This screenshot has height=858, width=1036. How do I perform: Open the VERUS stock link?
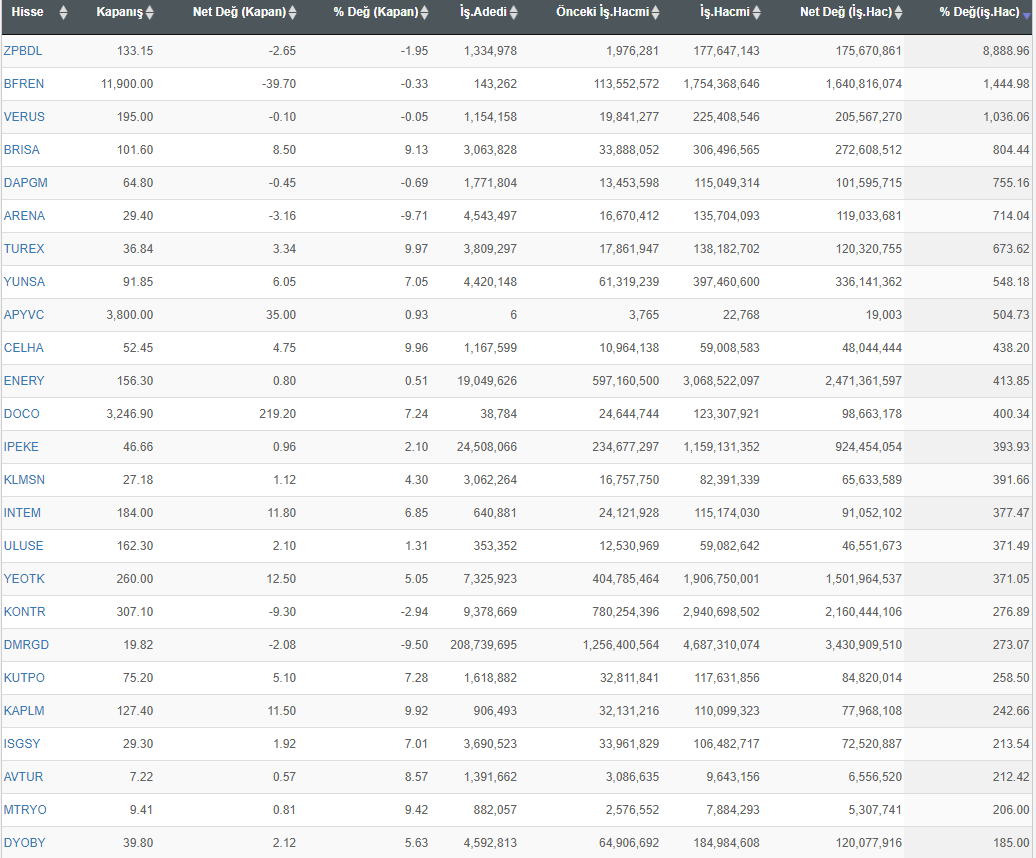pos(24,117)
